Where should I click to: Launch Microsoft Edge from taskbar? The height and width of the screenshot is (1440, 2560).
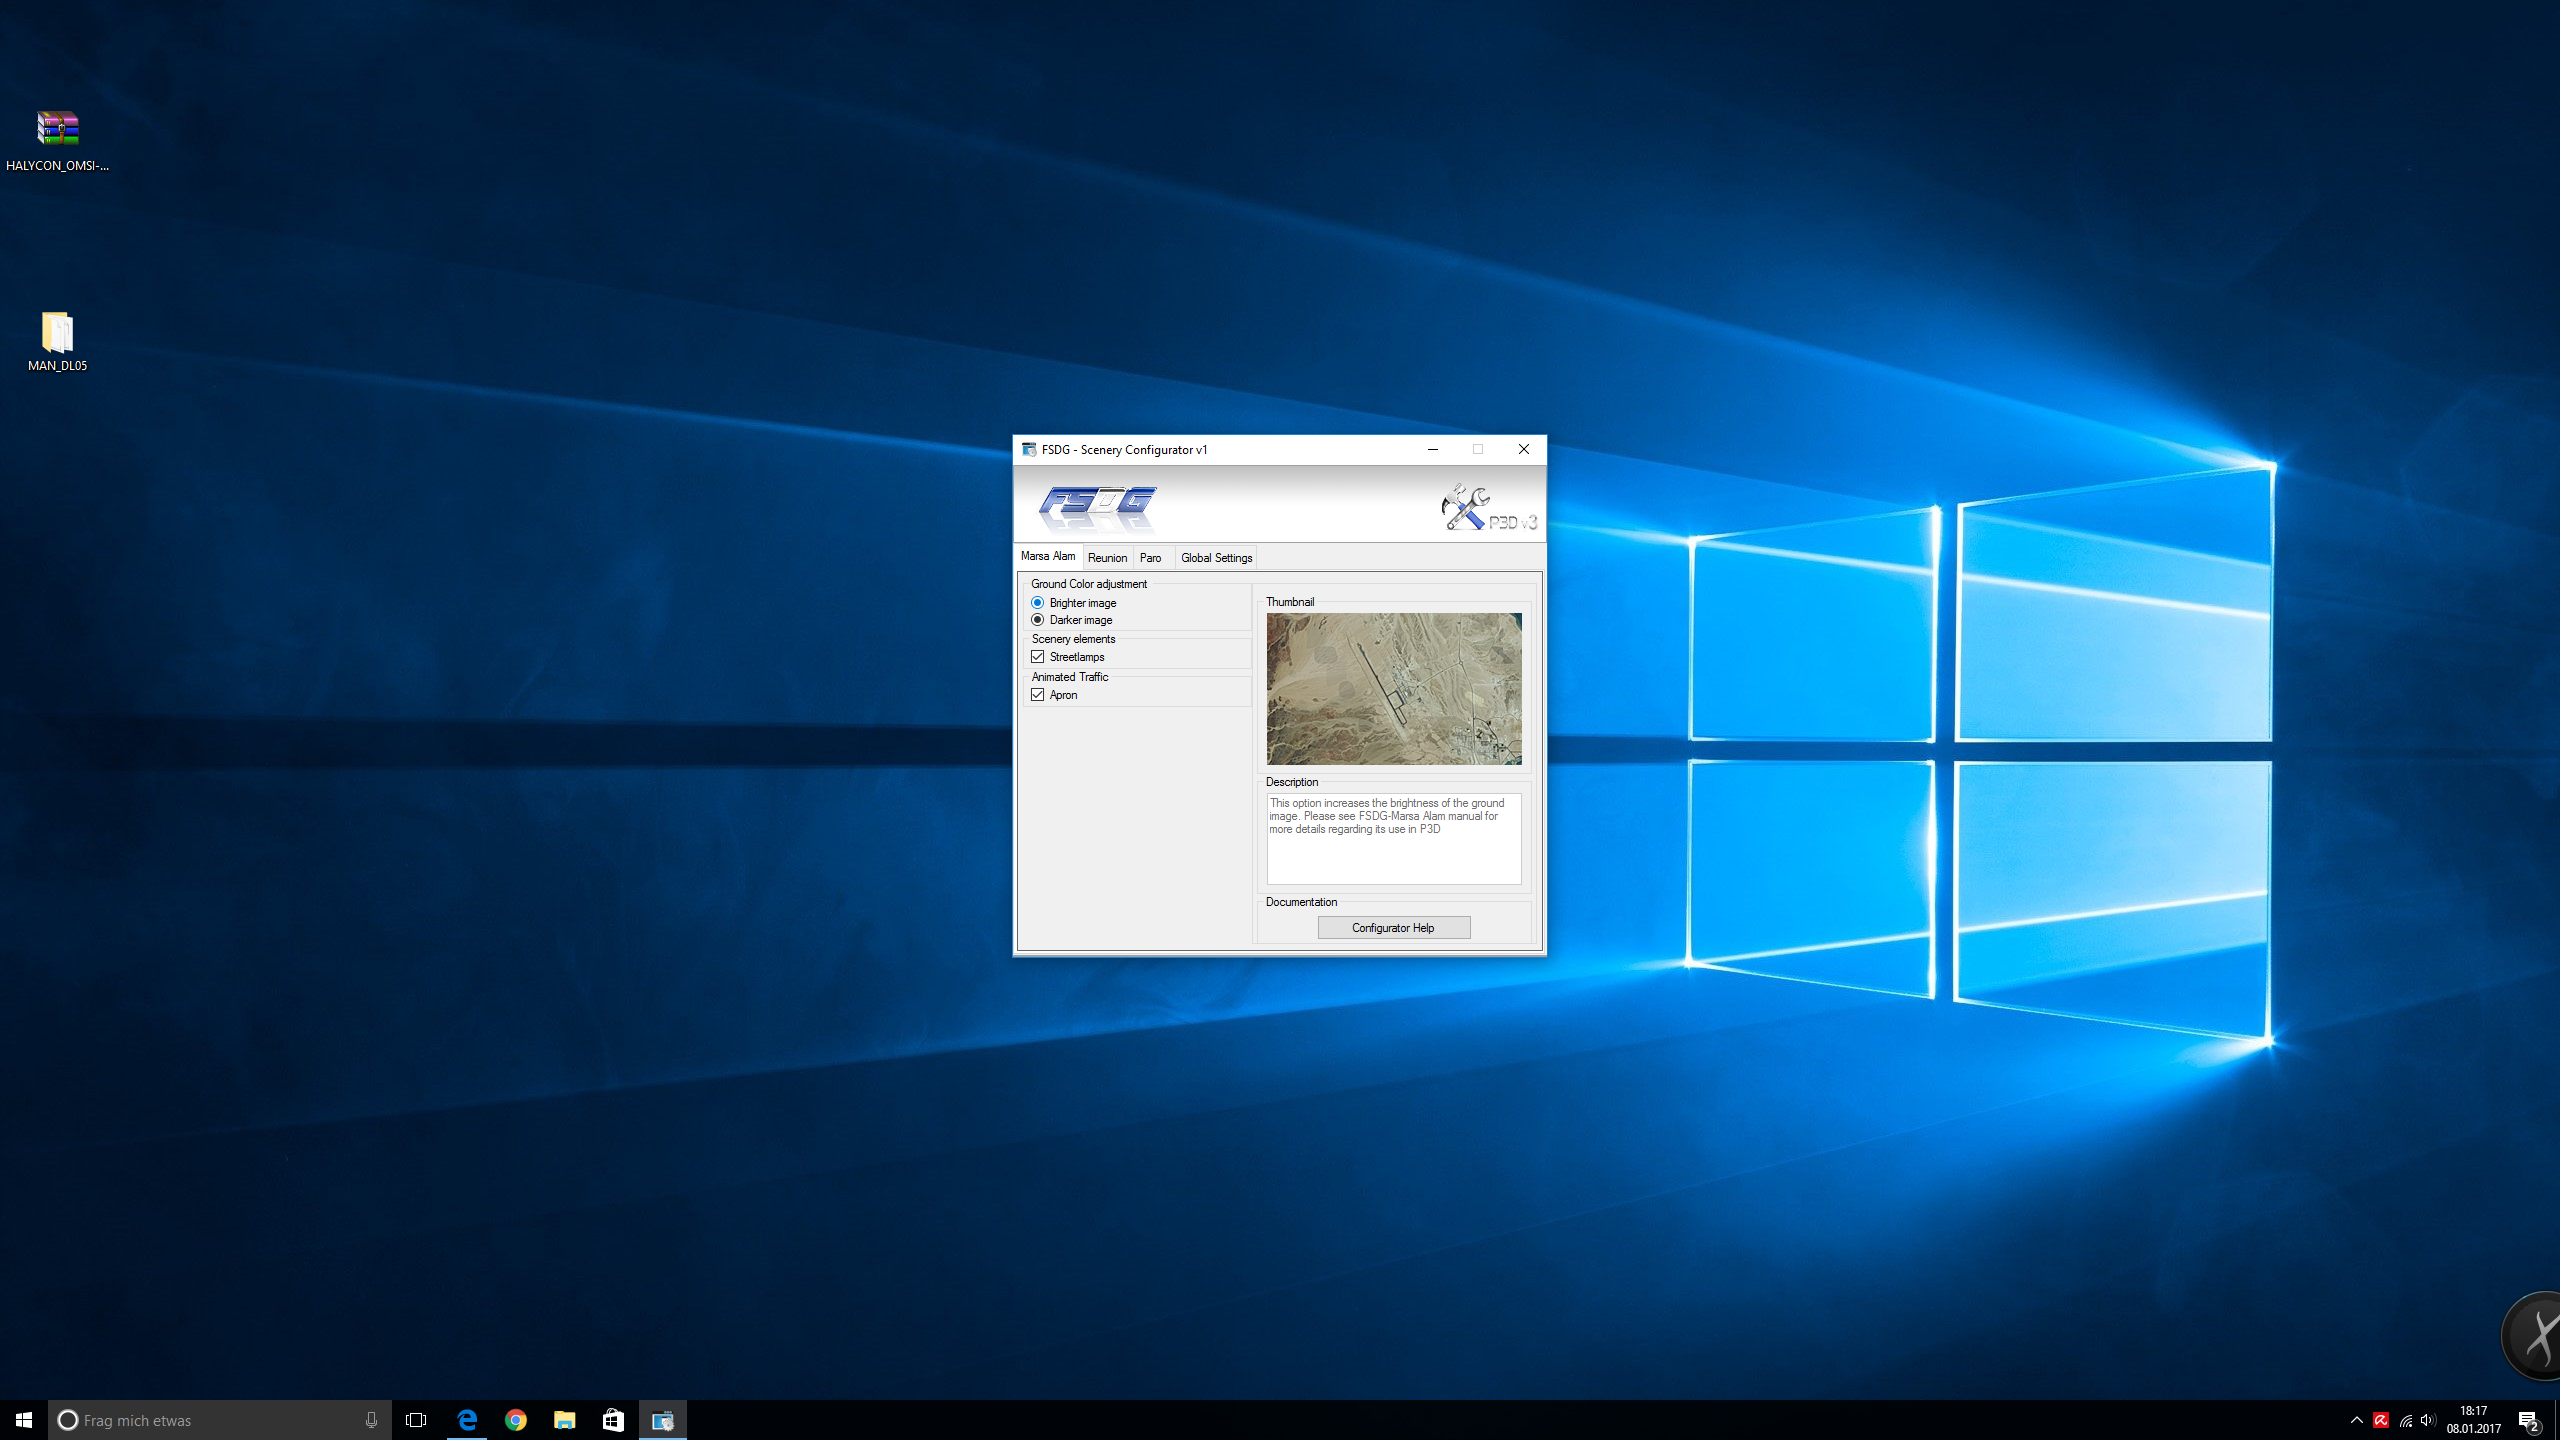click(x=467, y=1420)
